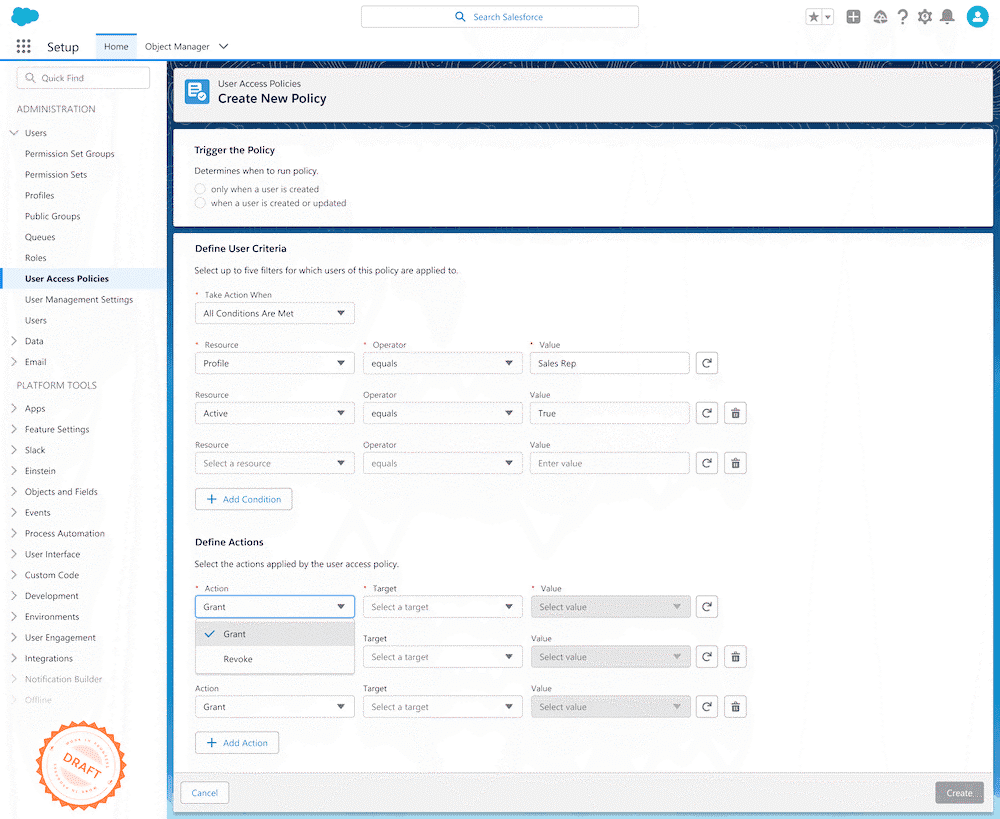
Task: Focus the Search Salesforce field
Action: (x=499, y=17)
